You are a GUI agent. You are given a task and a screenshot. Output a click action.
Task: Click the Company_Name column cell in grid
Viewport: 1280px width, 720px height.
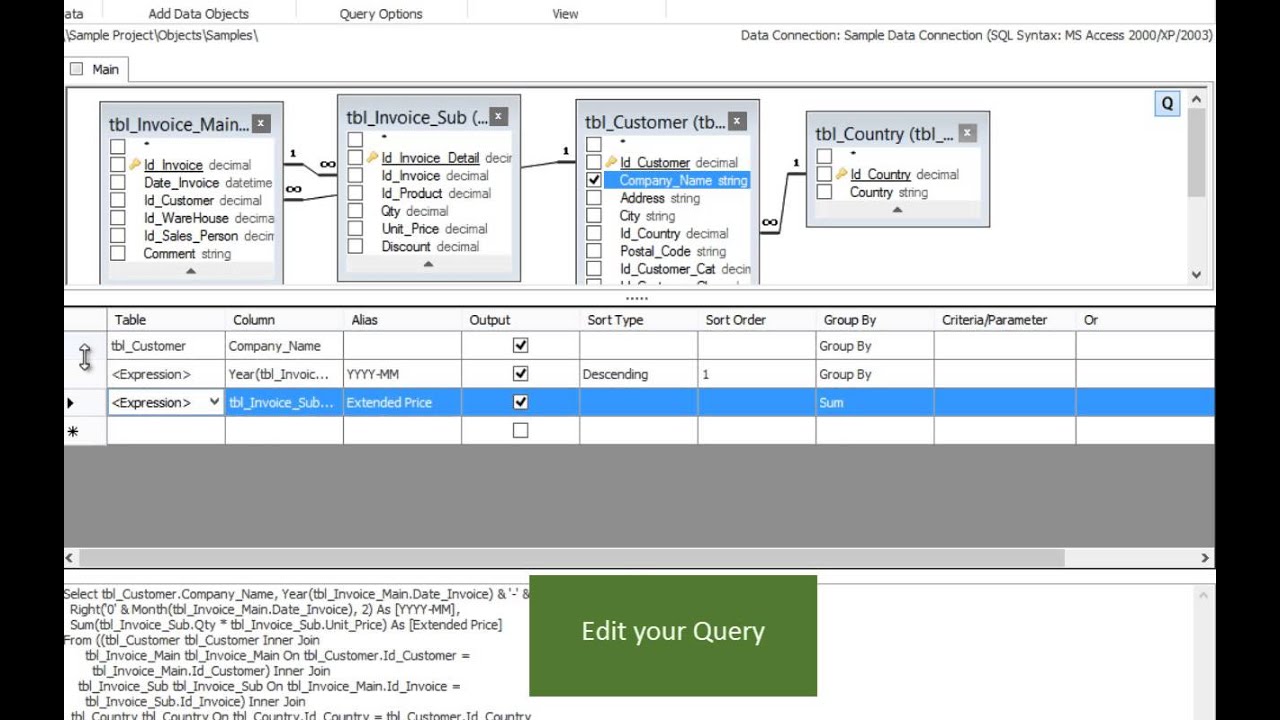click(x=284, y=345)
